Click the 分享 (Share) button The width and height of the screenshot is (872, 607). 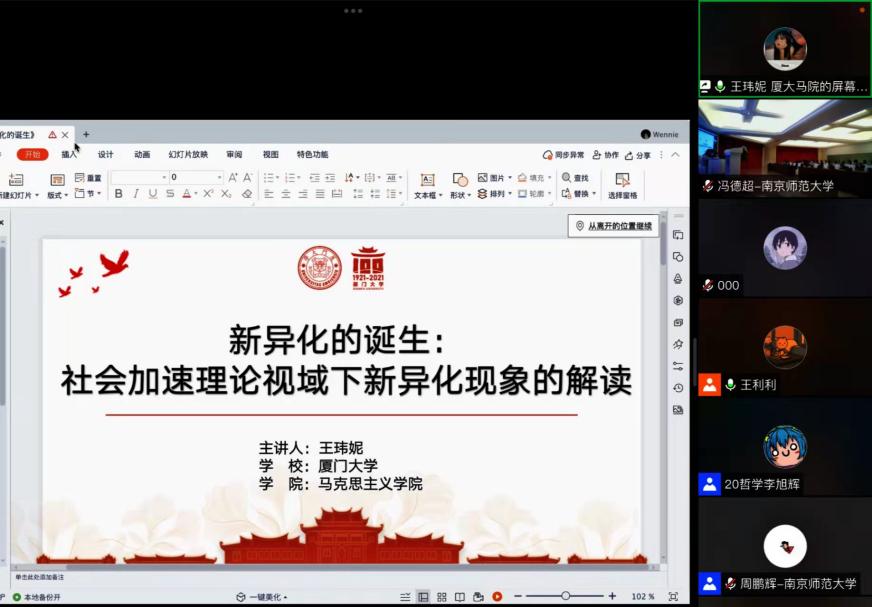click(637, 155)
